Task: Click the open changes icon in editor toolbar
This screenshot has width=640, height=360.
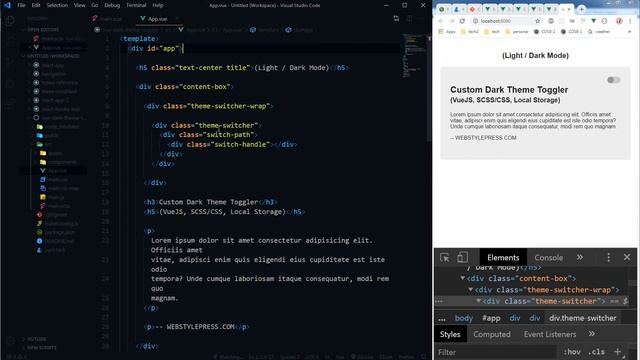Action: pos(396,18)
